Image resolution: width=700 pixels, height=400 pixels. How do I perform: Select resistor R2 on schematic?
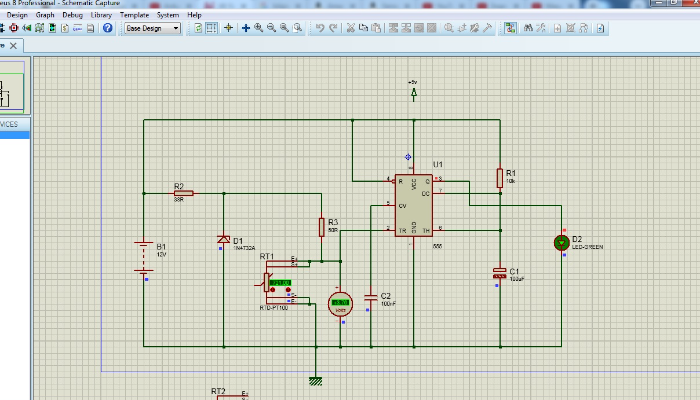point(183,193)
